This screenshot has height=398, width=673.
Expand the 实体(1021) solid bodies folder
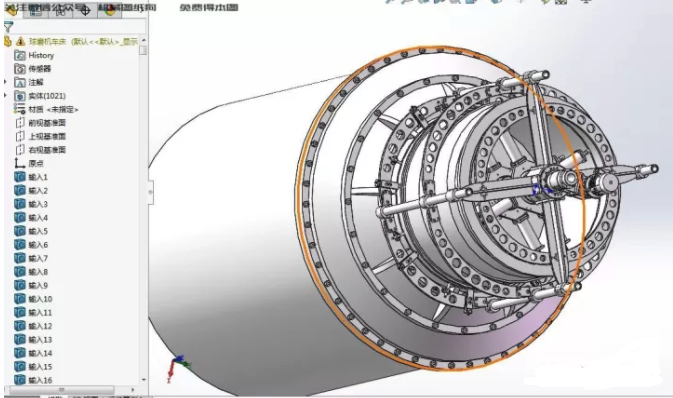click(6, 95)
